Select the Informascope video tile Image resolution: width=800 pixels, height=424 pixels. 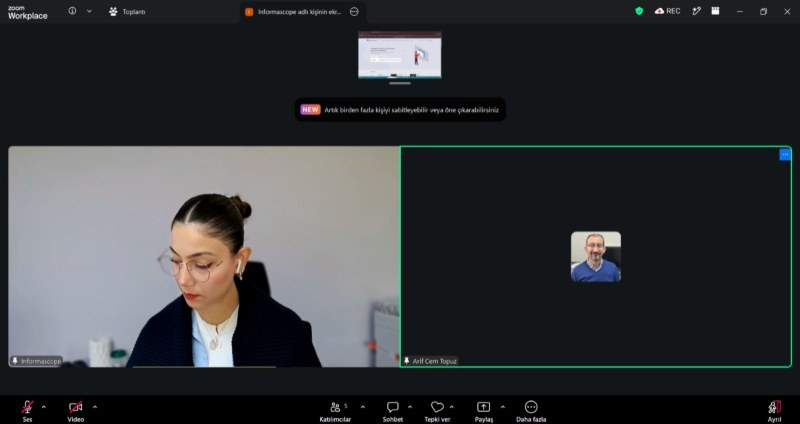[204, 257]
